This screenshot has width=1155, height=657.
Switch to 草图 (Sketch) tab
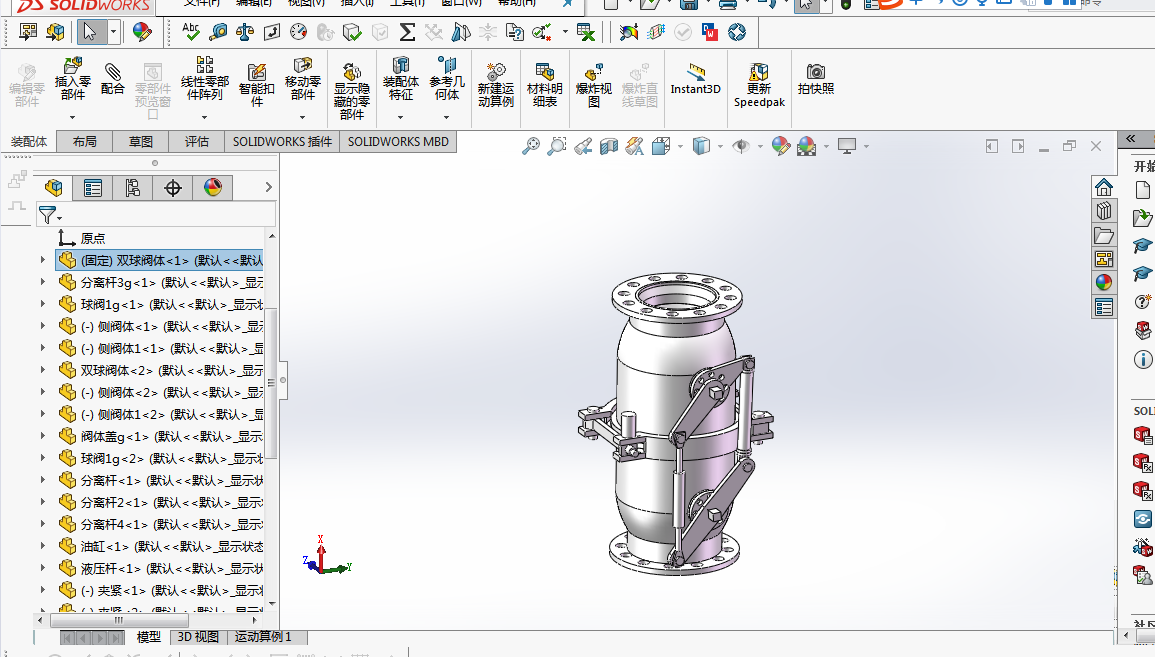pos(141,141)
